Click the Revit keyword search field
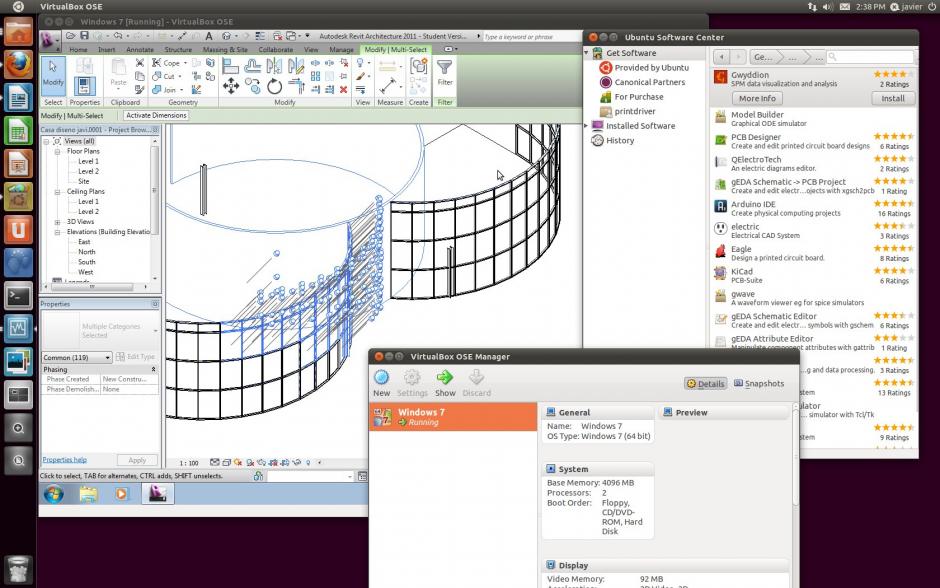This screenshot has height=588, width=940. [x=531, y=37]
